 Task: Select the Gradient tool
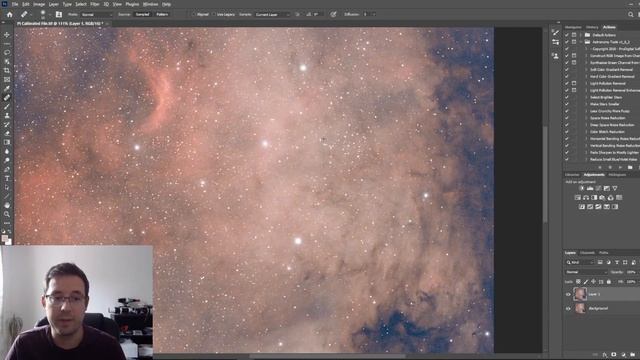(x=7, y=142)
